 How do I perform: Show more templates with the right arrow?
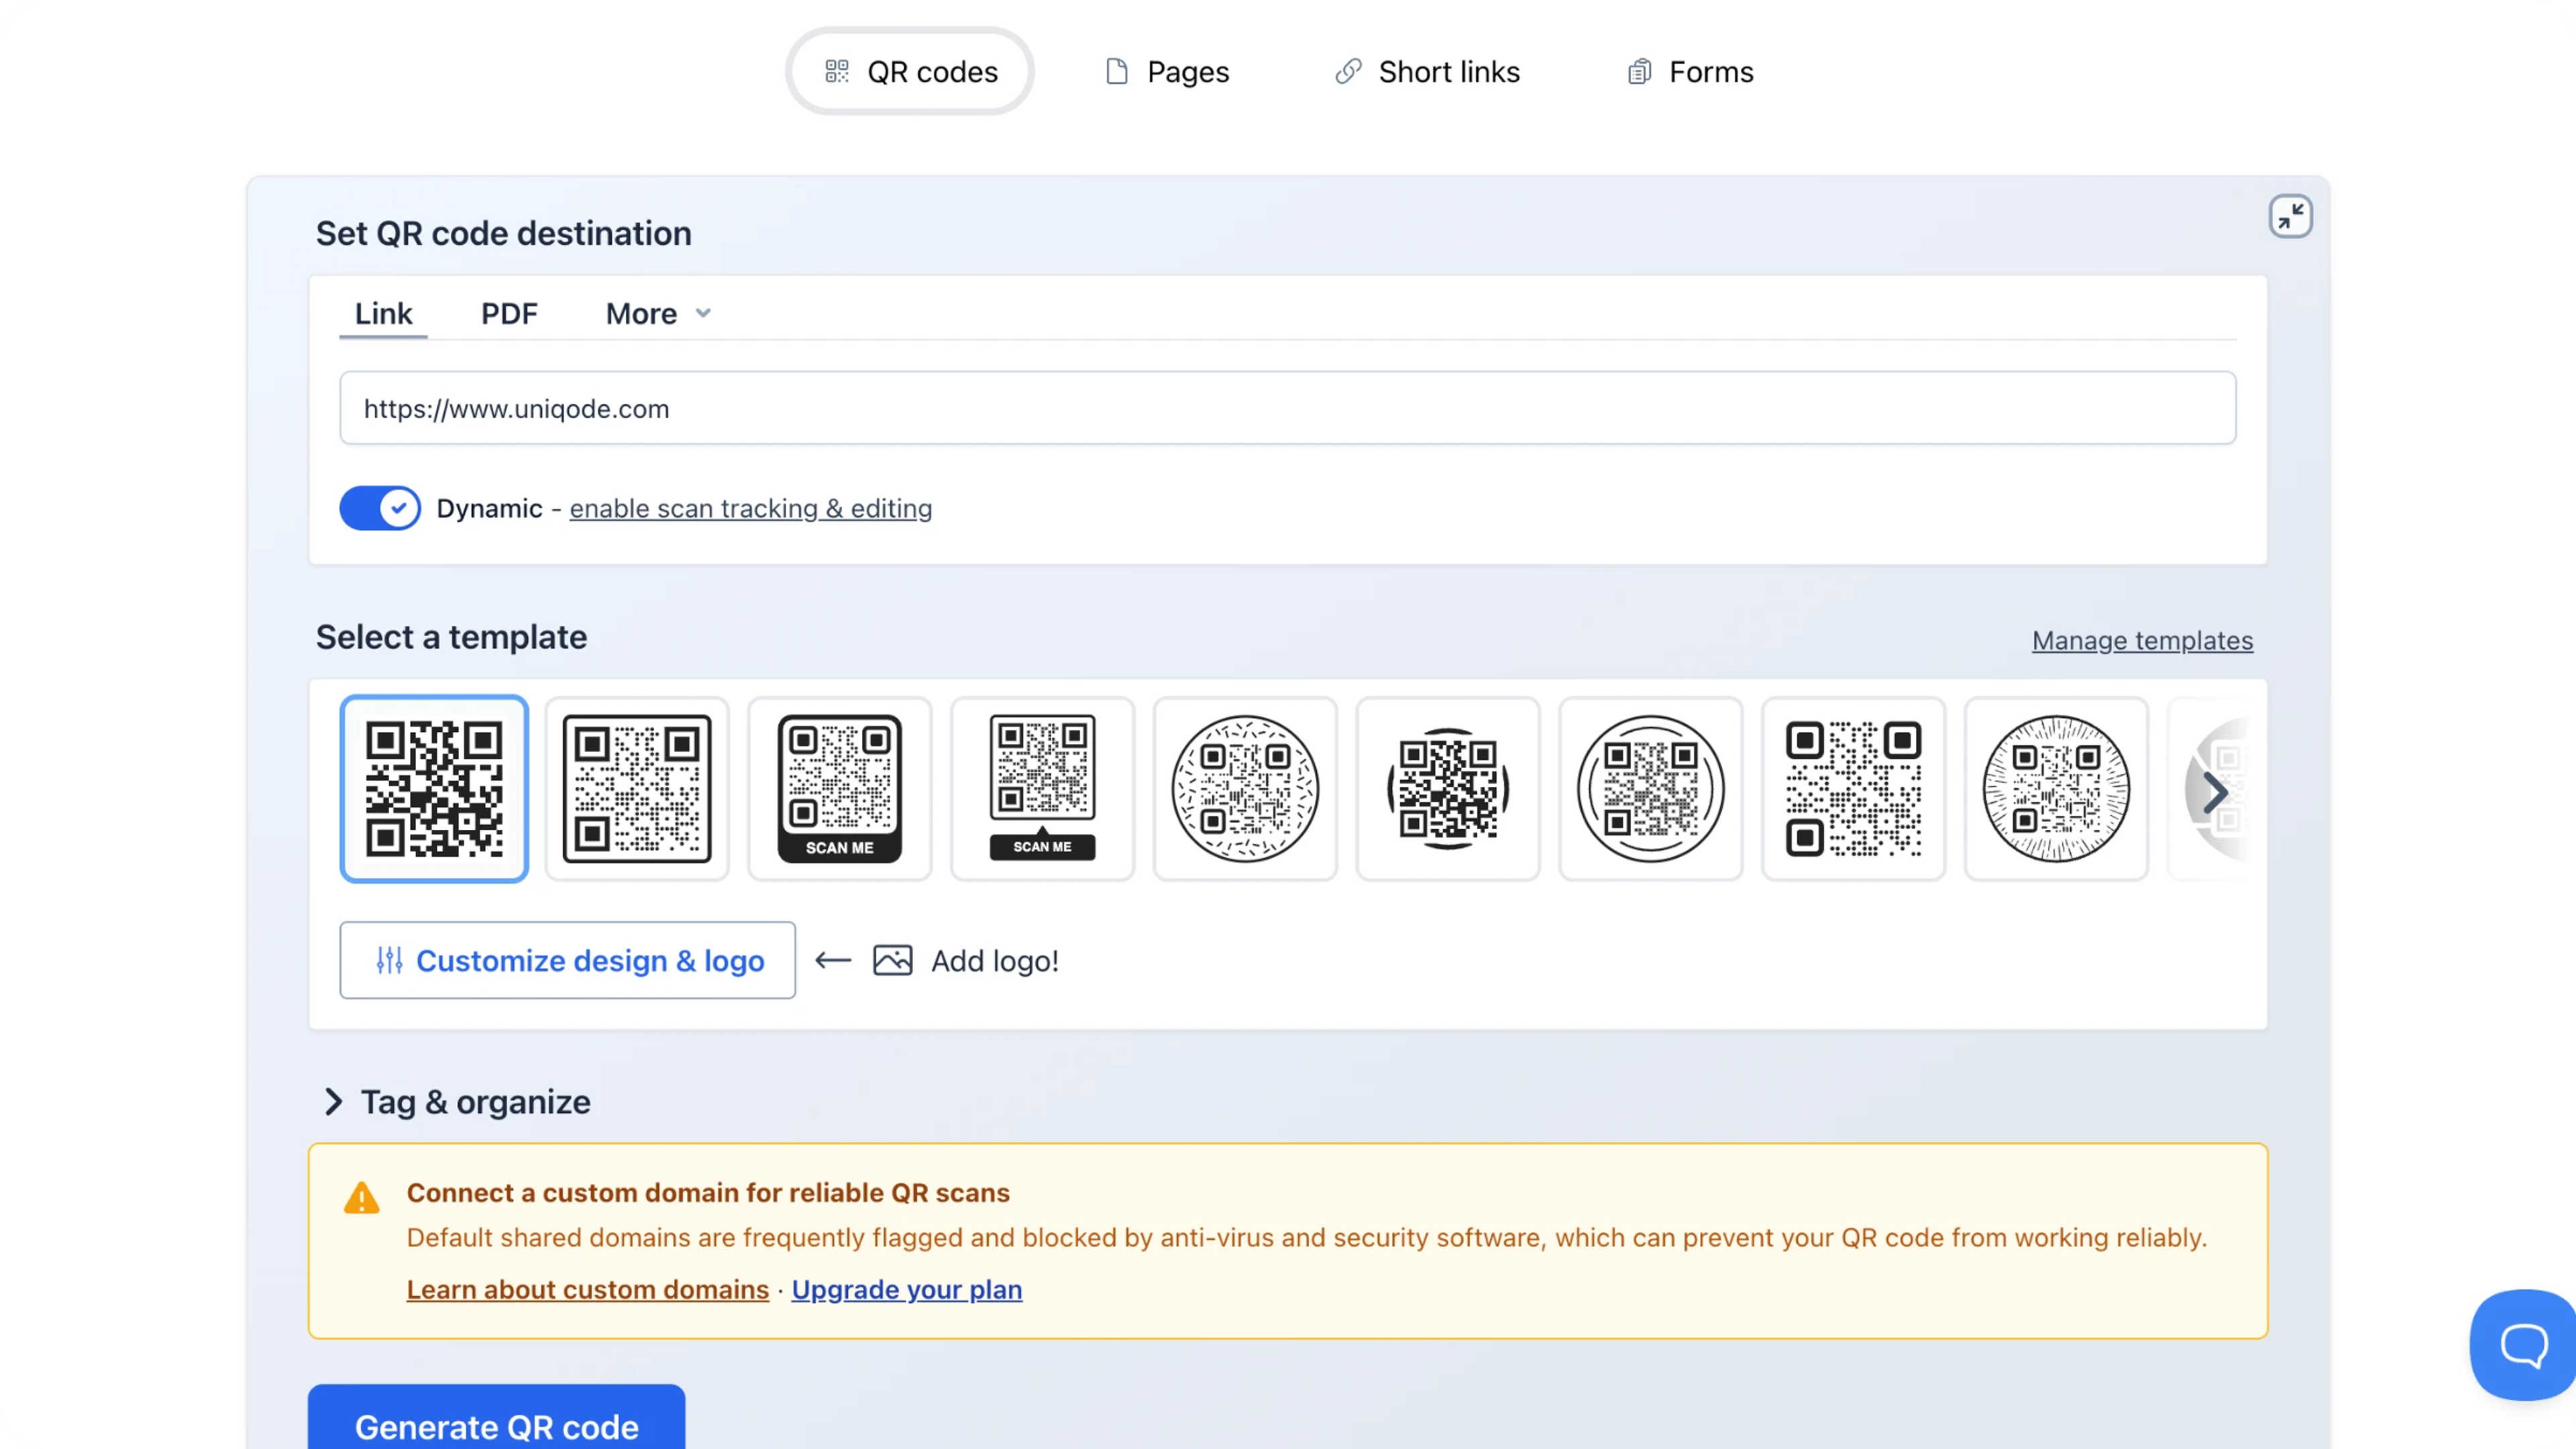click(x=2216, y=792)
